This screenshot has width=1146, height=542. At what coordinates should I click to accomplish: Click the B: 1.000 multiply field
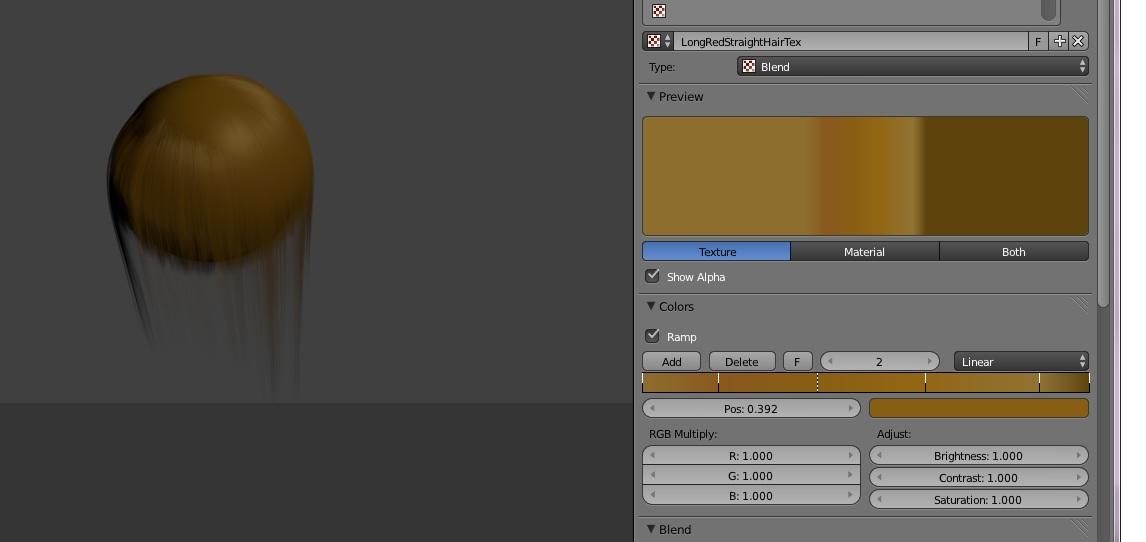coord(751,495)
